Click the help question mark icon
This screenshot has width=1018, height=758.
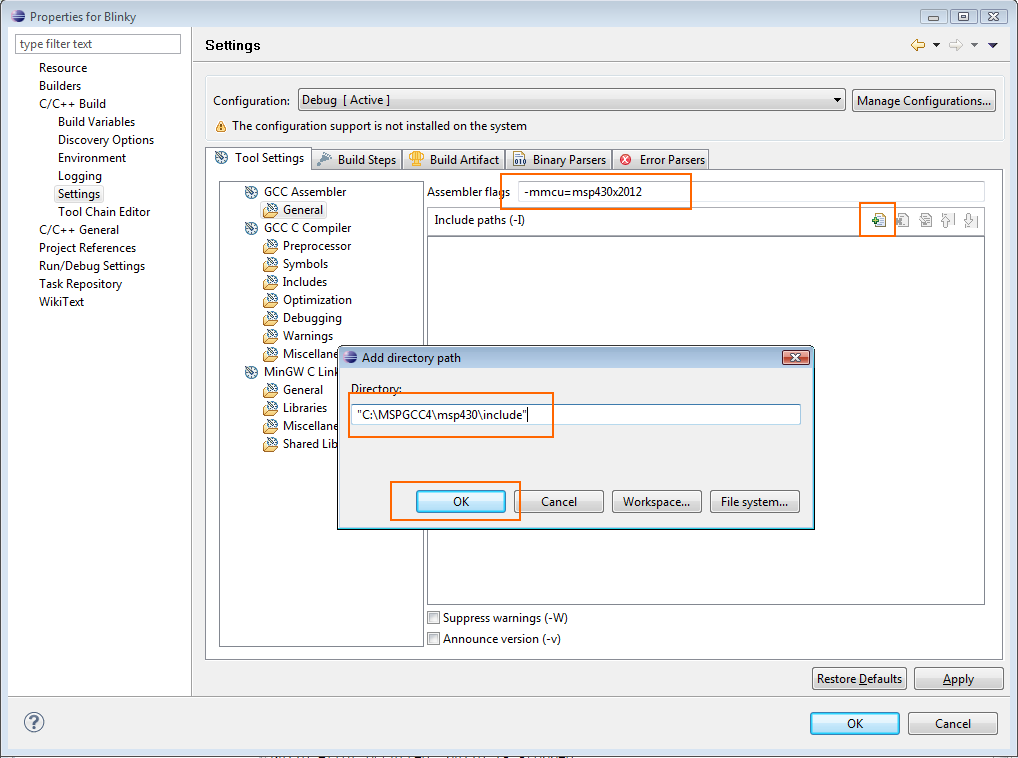tap(34, 722)
